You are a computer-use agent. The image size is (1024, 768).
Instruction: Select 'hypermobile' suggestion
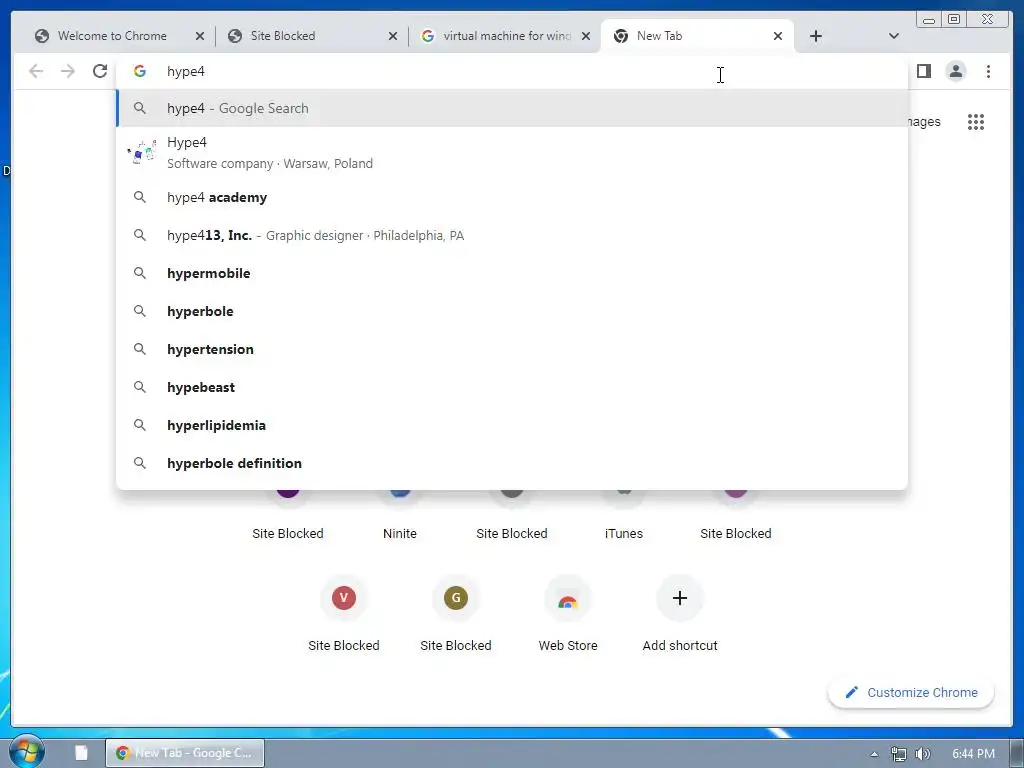(x=512, y=273)
